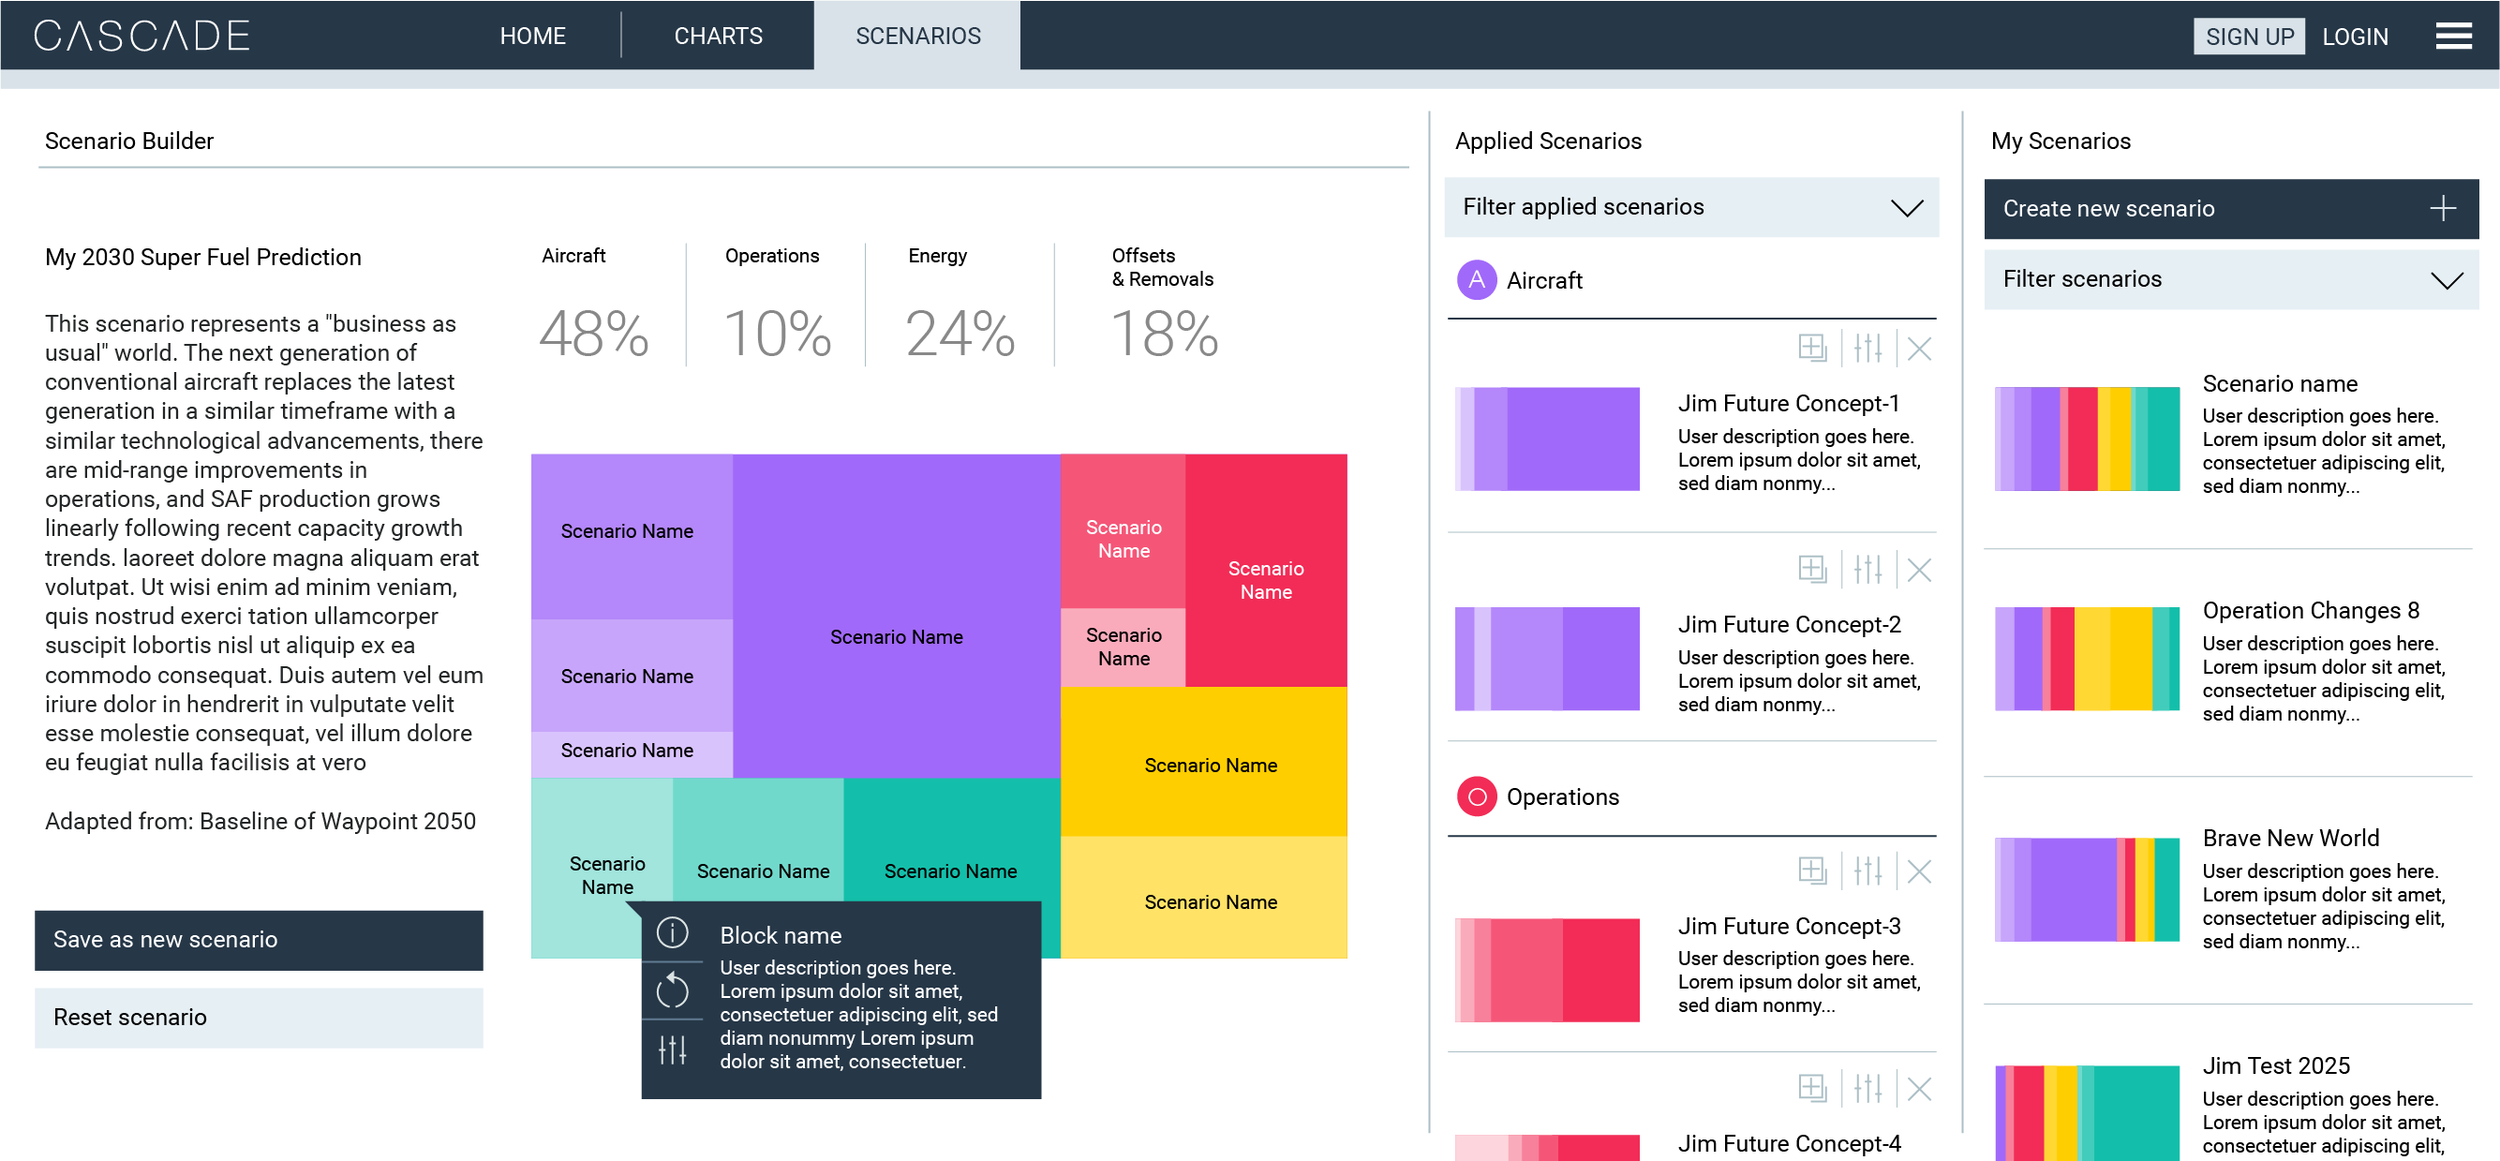The height and width of the screenshot is (1161, 2500).
Task: Click Save as new scenario button
Action: point(259,940)
